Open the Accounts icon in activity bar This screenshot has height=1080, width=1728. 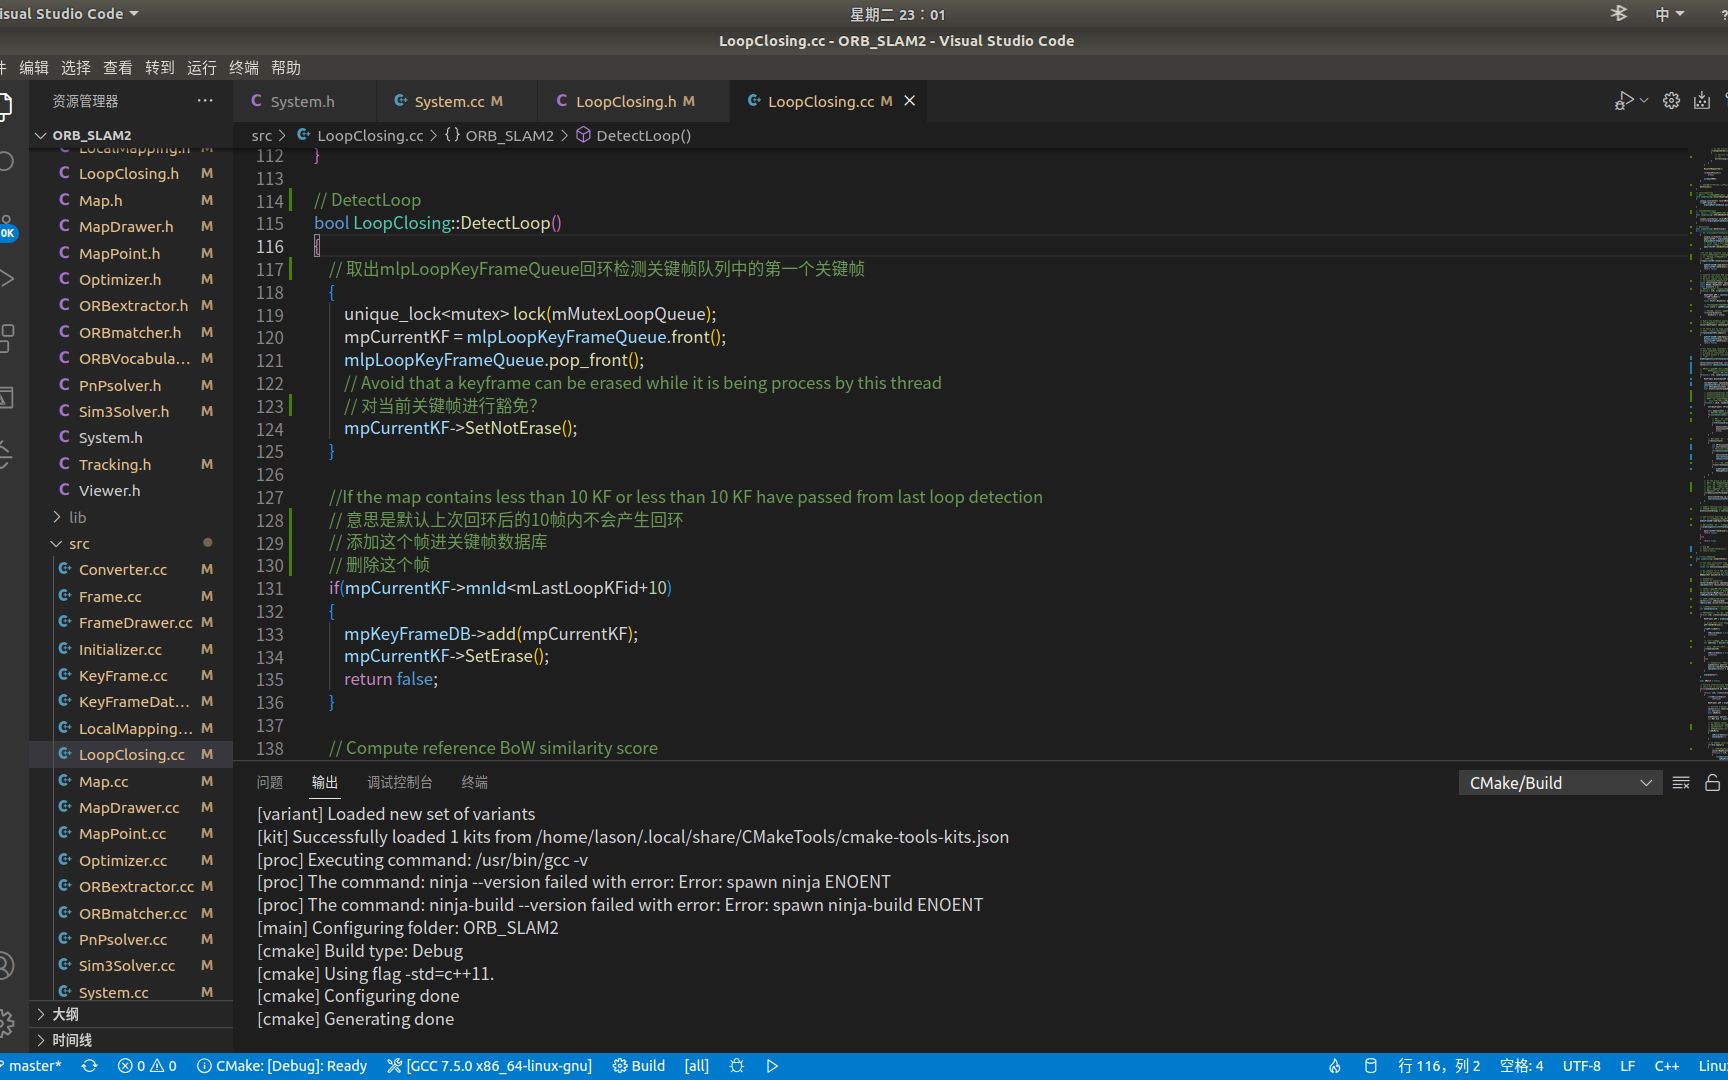coord(6,965)
